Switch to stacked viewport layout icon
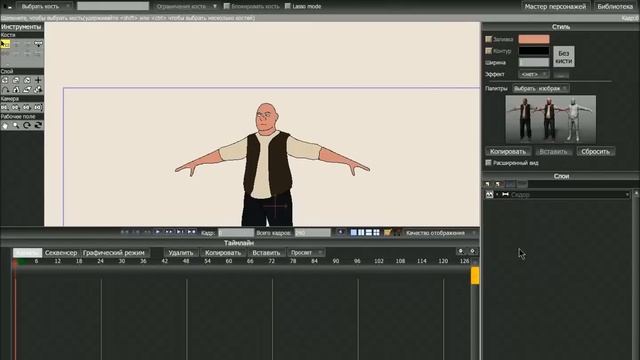The image size is (640, 360). click(x=369, y=233)
